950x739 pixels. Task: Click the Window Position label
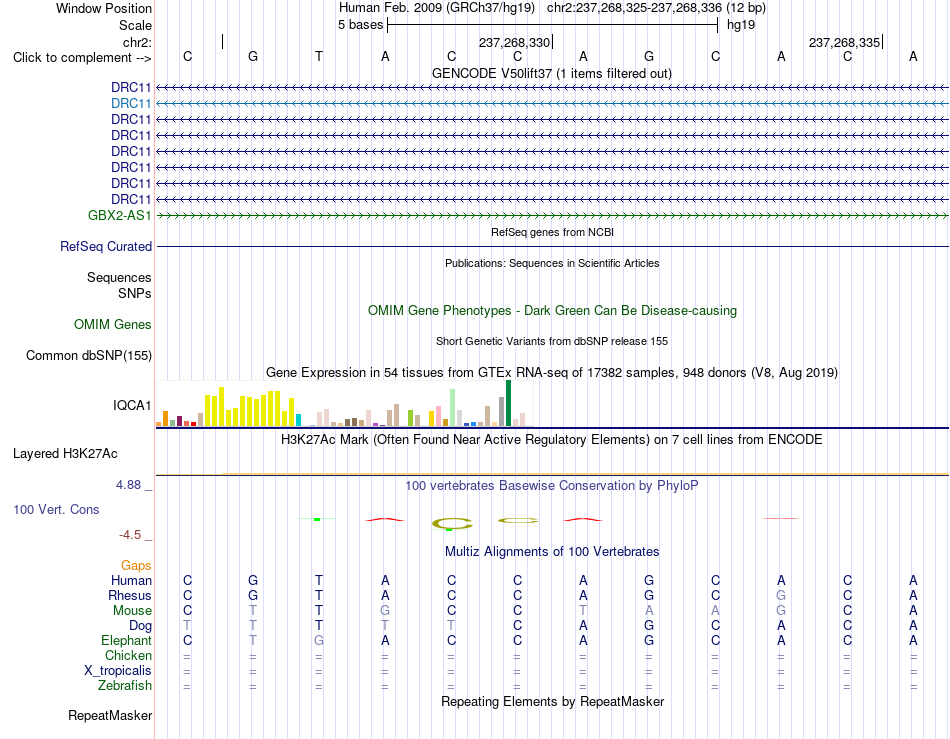point(104,8)
